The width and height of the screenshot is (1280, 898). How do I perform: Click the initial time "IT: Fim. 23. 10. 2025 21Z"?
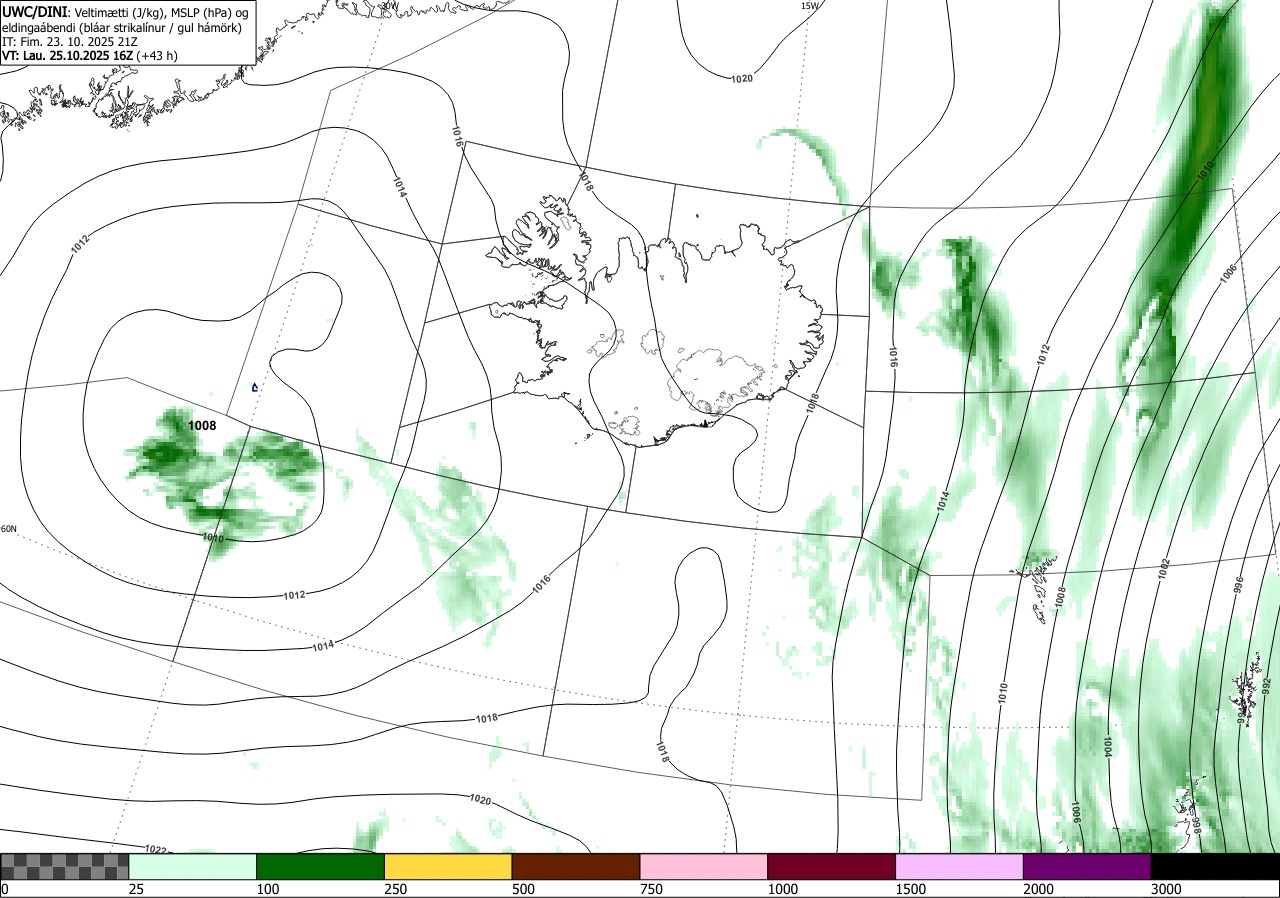click(x=69, y=42)
